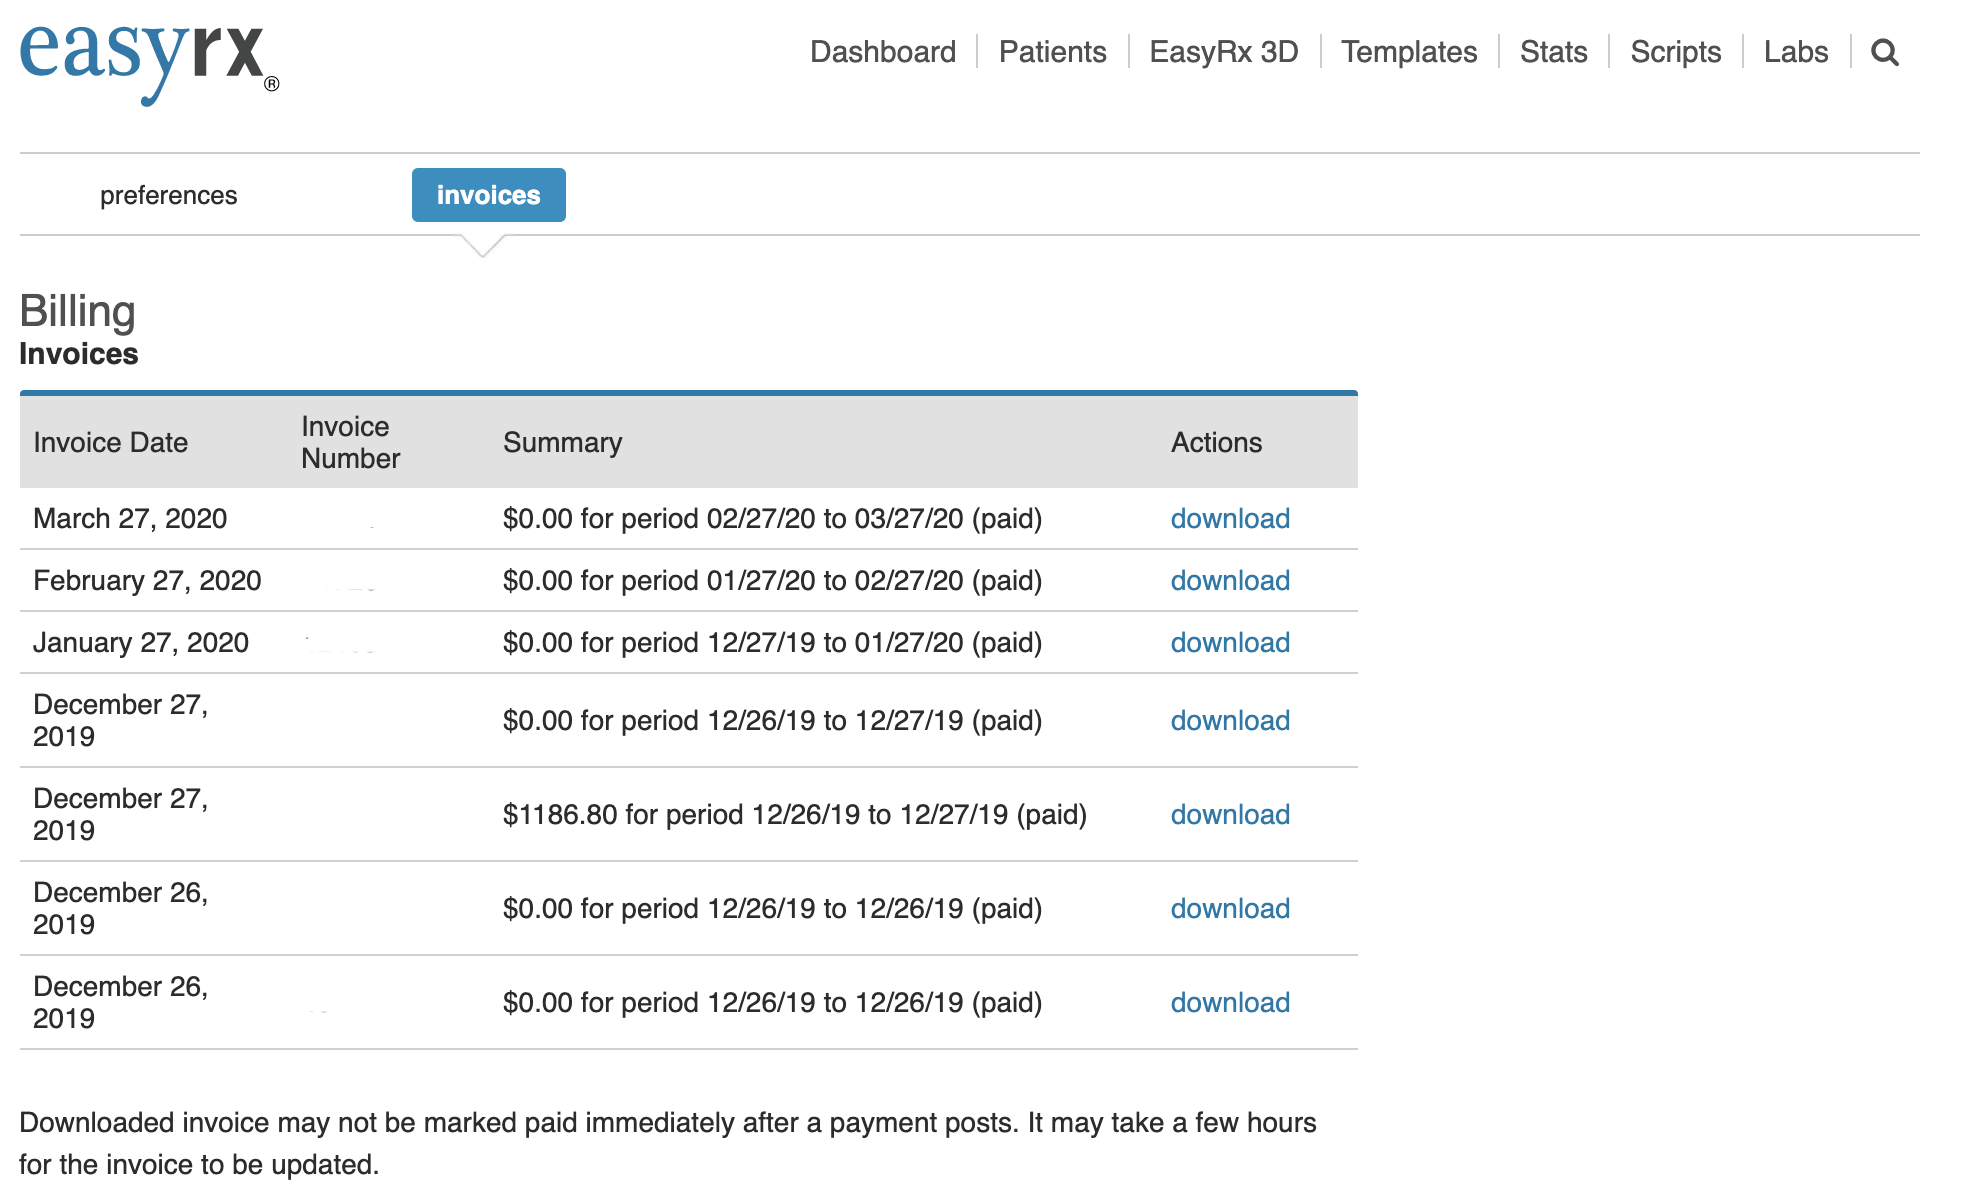Image resolution: width=1978 pixels, height=1202 pixels.
Task: Open the Dashboard menu item
Action: point(882,52)
